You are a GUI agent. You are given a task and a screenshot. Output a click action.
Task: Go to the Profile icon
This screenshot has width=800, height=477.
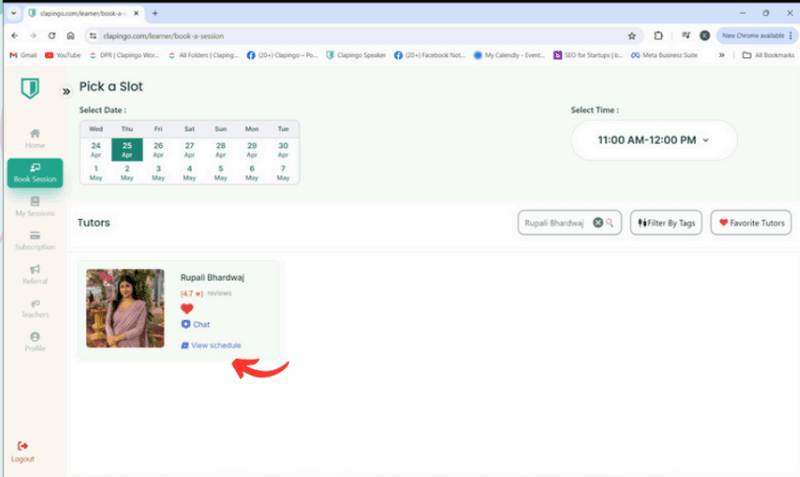pos(35,337)
